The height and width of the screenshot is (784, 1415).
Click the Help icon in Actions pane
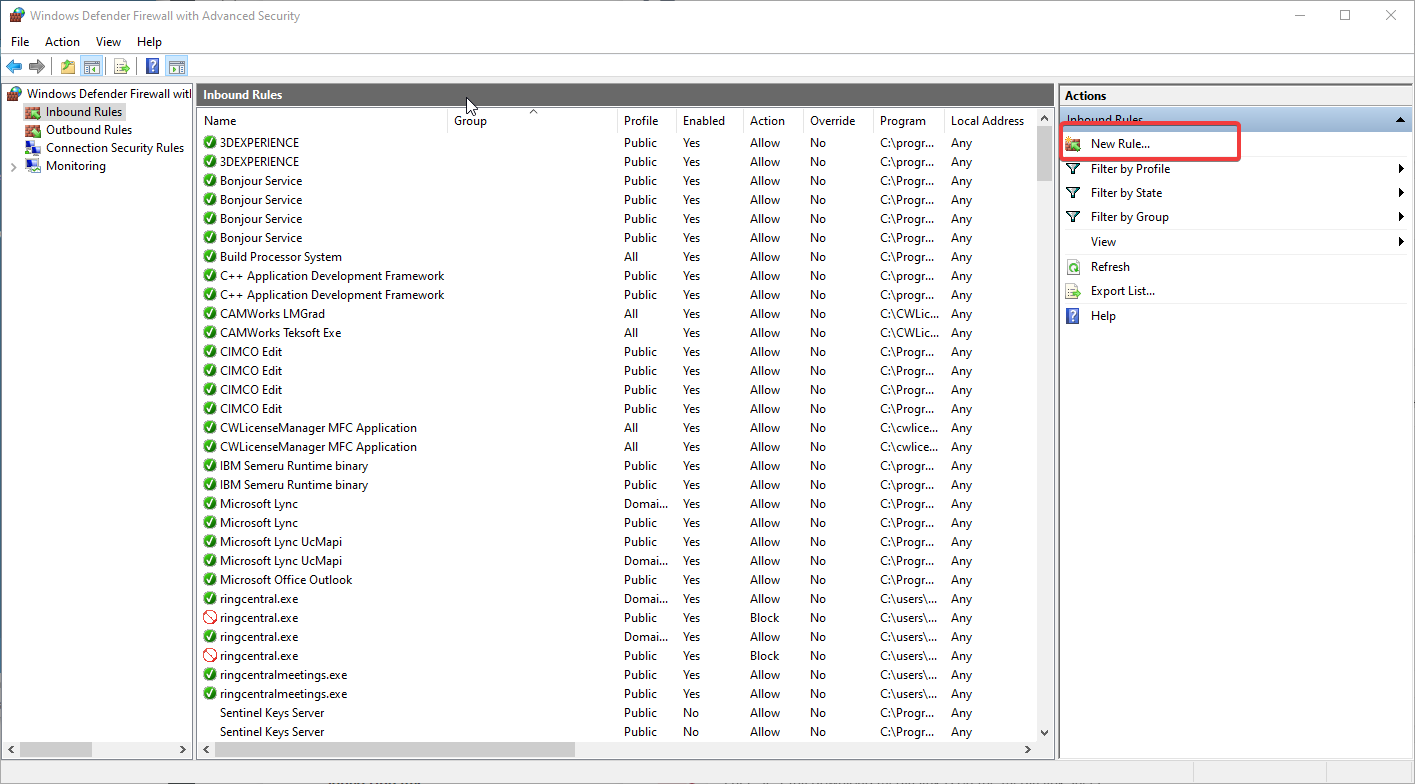[1074, 316]
